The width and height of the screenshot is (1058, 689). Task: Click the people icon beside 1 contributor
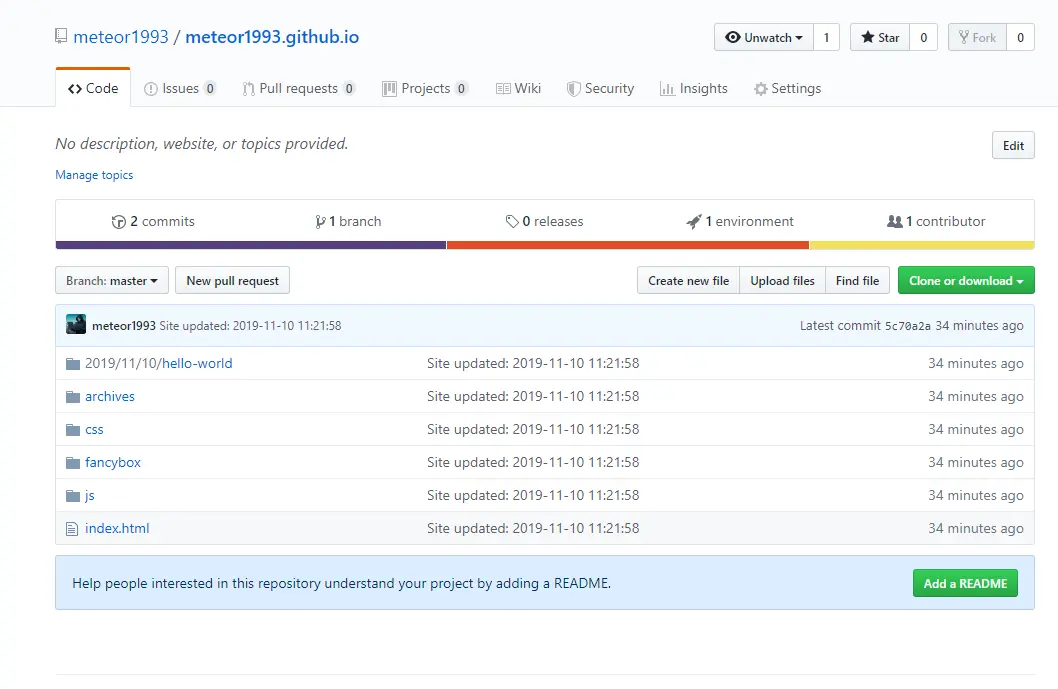tap(895, 221)
